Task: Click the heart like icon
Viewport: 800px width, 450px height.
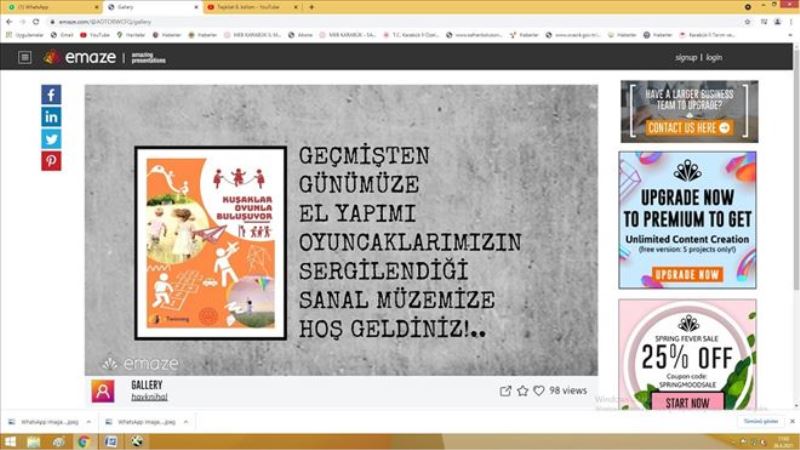Action: coord(539,391)
